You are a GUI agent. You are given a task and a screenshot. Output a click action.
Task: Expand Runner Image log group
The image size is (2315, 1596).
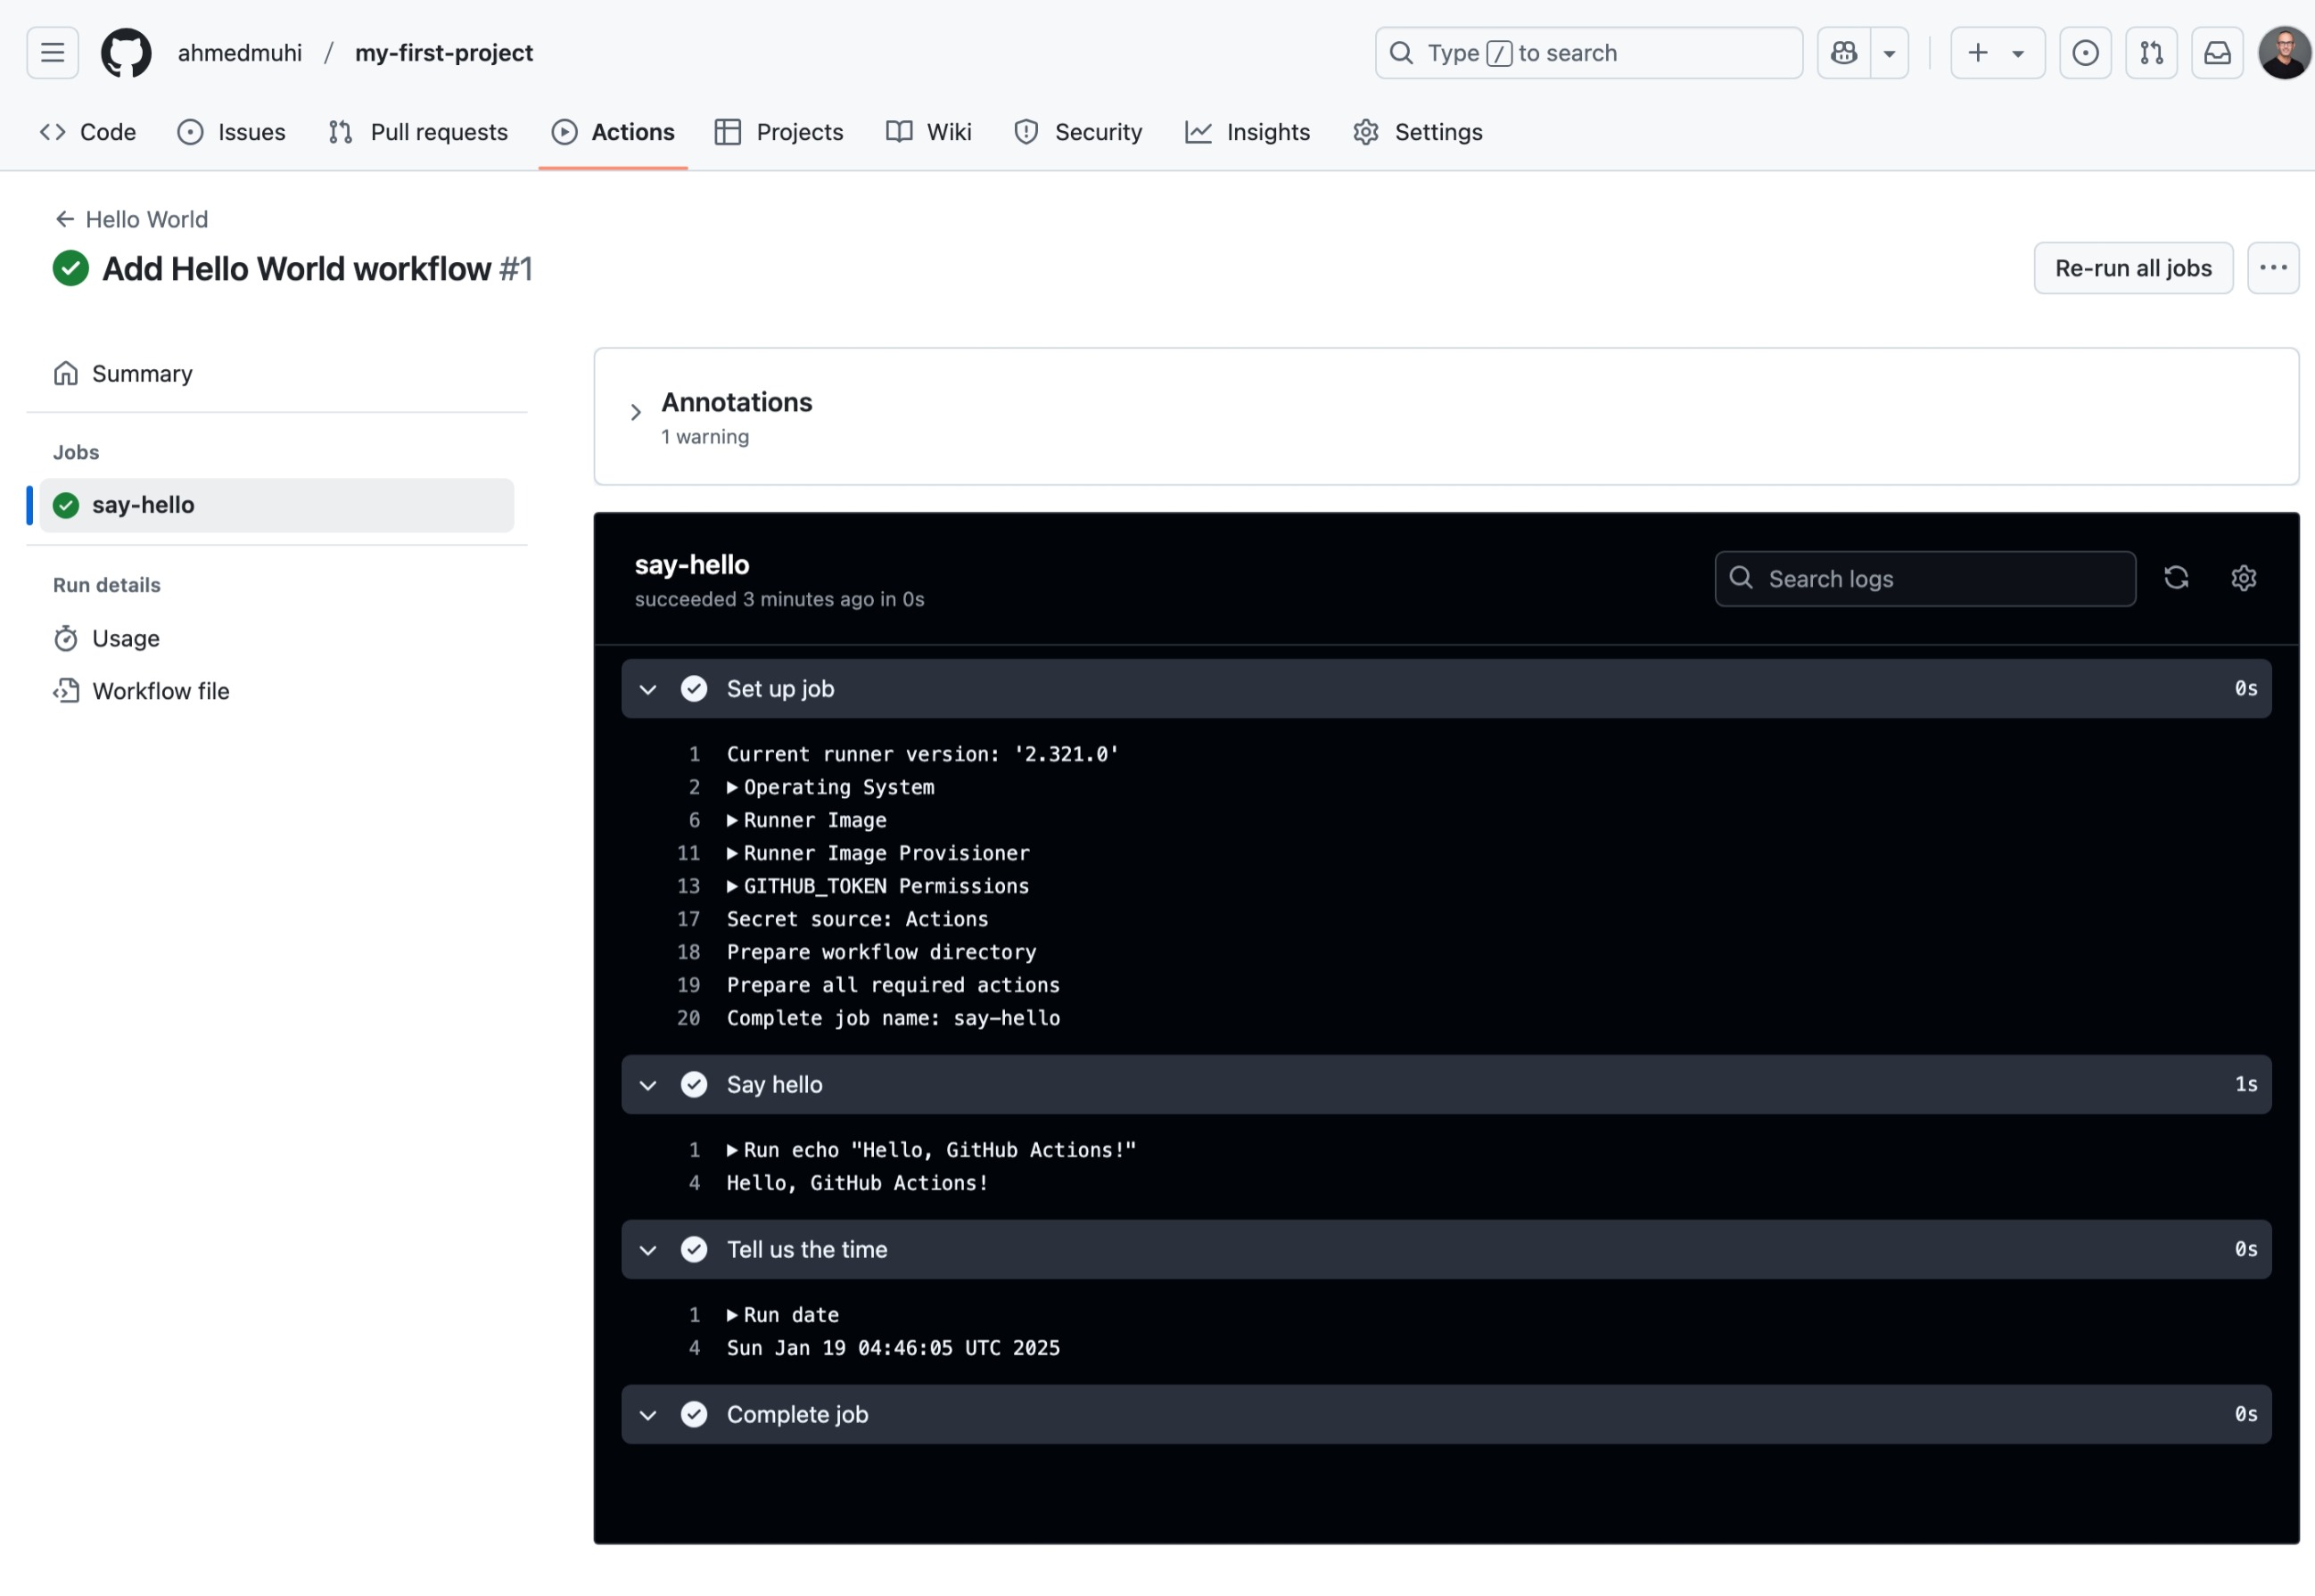(807, 820)
